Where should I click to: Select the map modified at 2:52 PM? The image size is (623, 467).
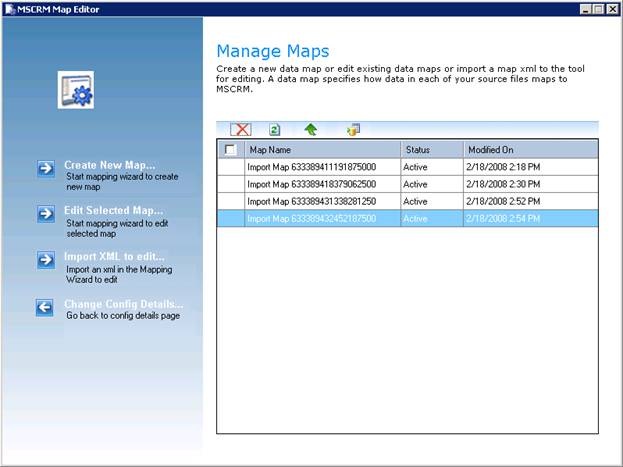pos(311,201)
